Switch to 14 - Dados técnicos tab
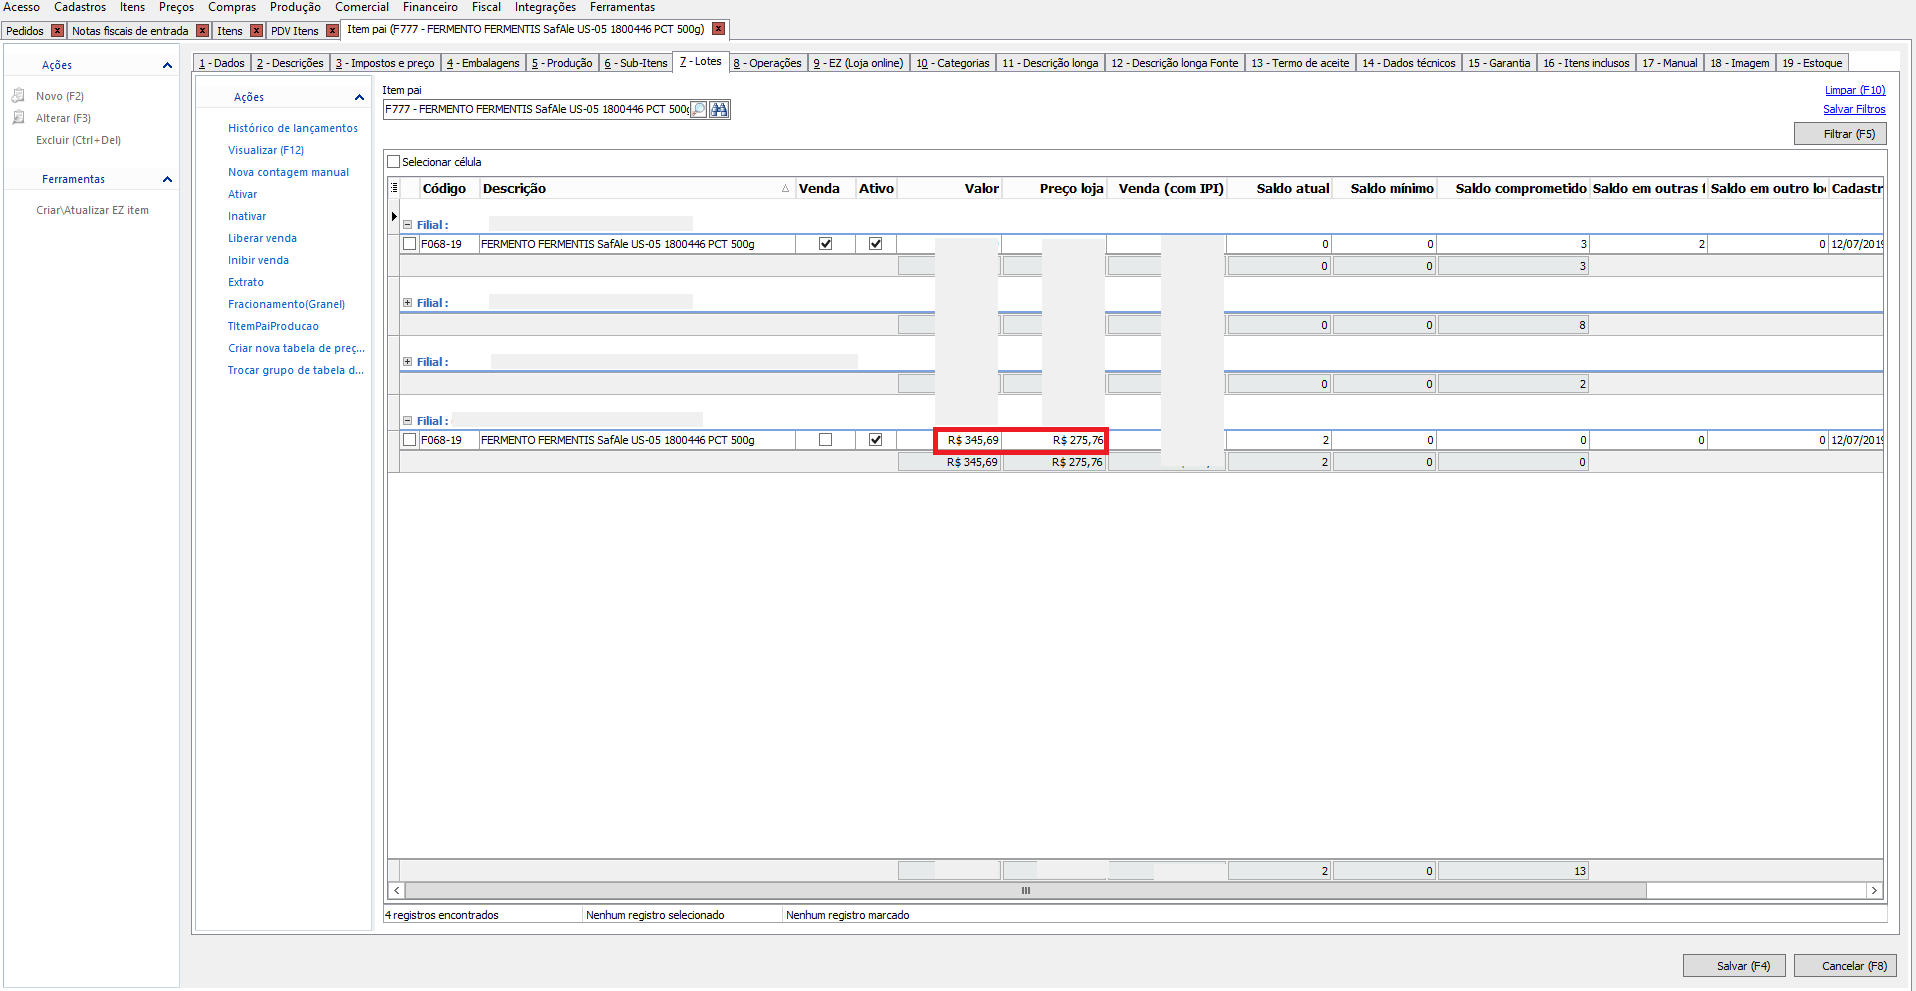 click(x=1409, y=63)
